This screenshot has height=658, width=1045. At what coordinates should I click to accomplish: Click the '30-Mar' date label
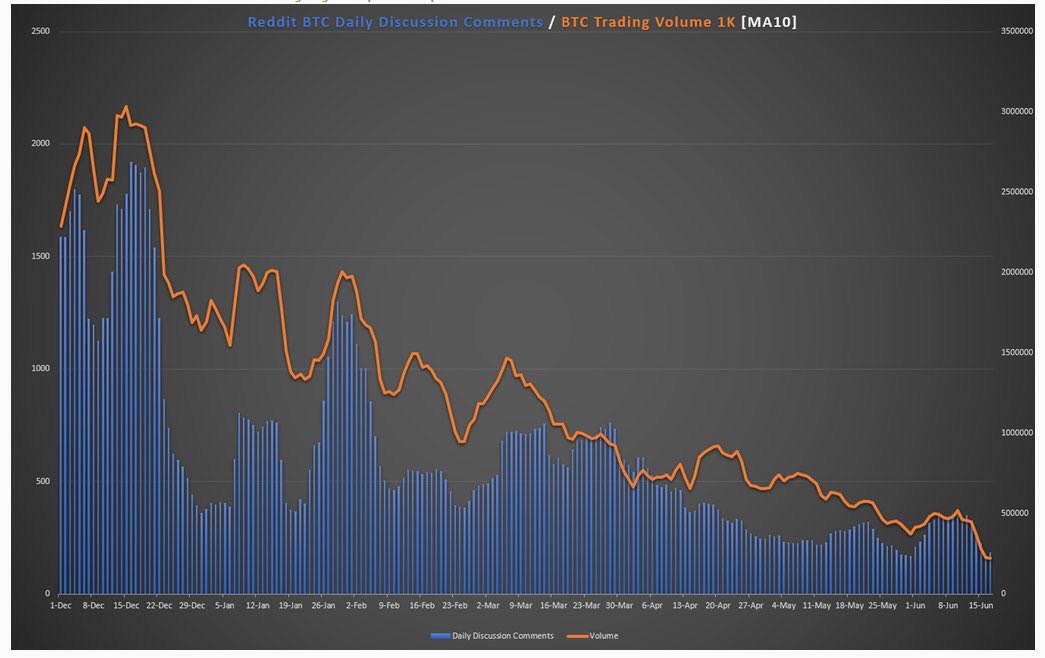(619, 605)
